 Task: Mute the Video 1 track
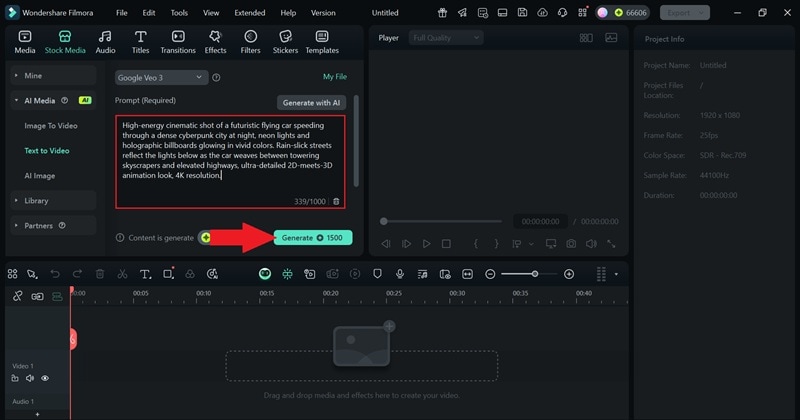coord(30,379)
